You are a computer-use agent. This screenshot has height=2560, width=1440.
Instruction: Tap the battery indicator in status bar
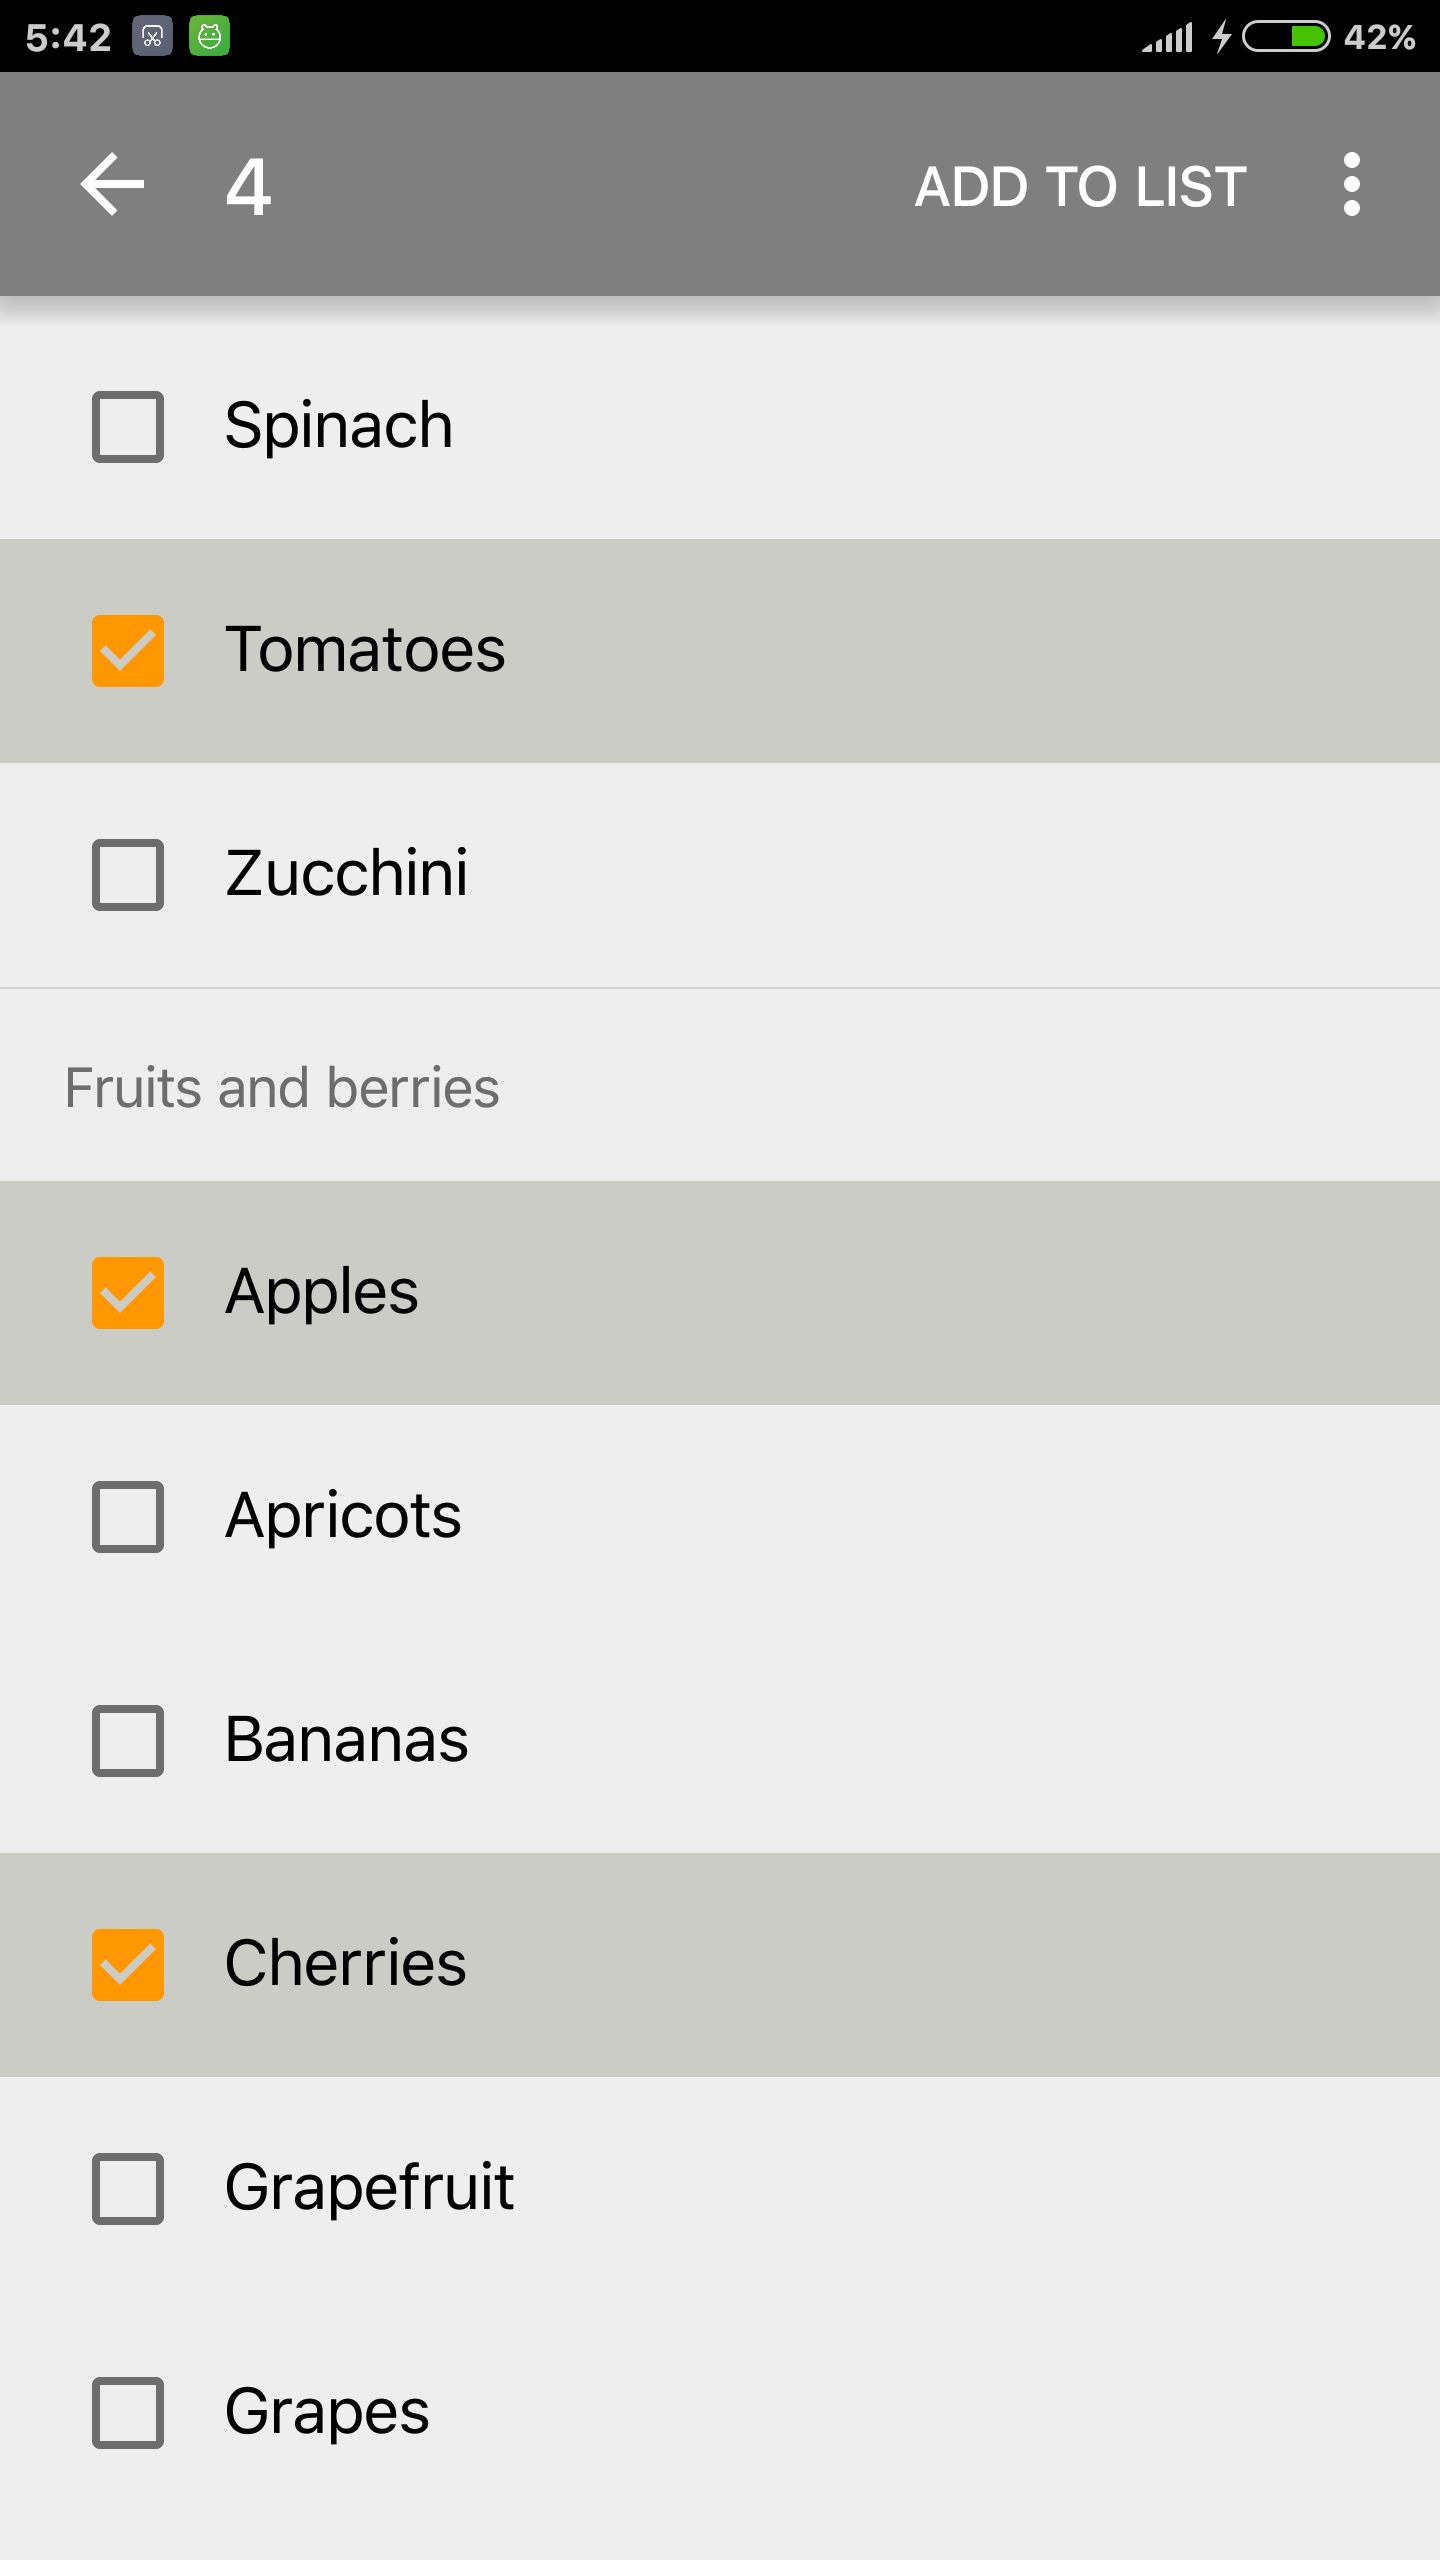point(1286,37)
